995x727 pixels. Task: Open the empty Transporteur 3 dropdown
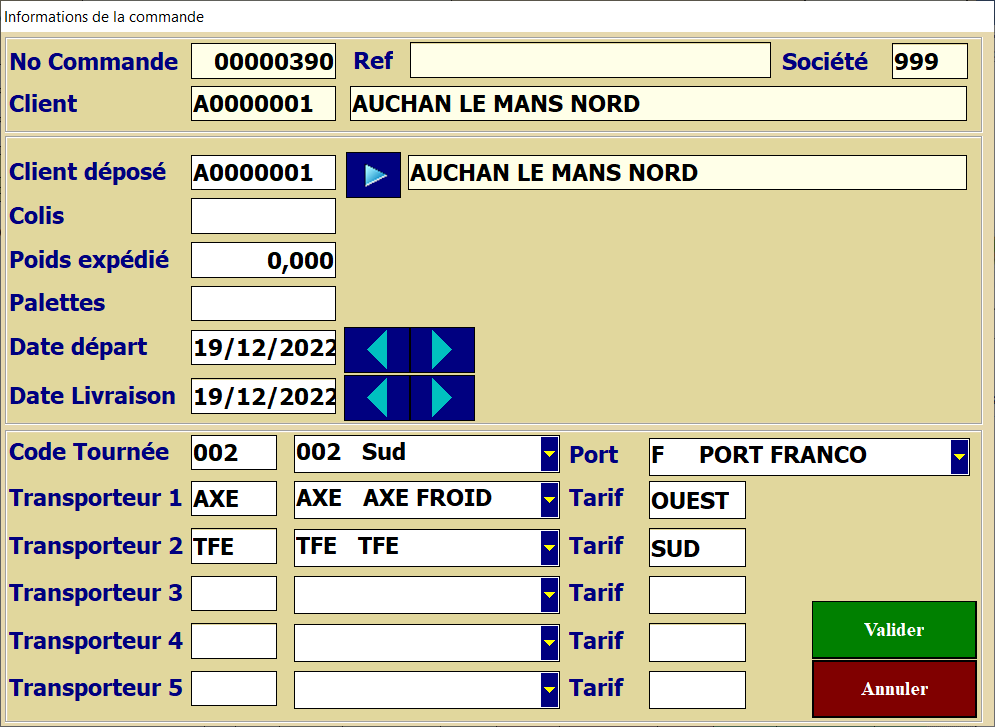click(549, 594)
